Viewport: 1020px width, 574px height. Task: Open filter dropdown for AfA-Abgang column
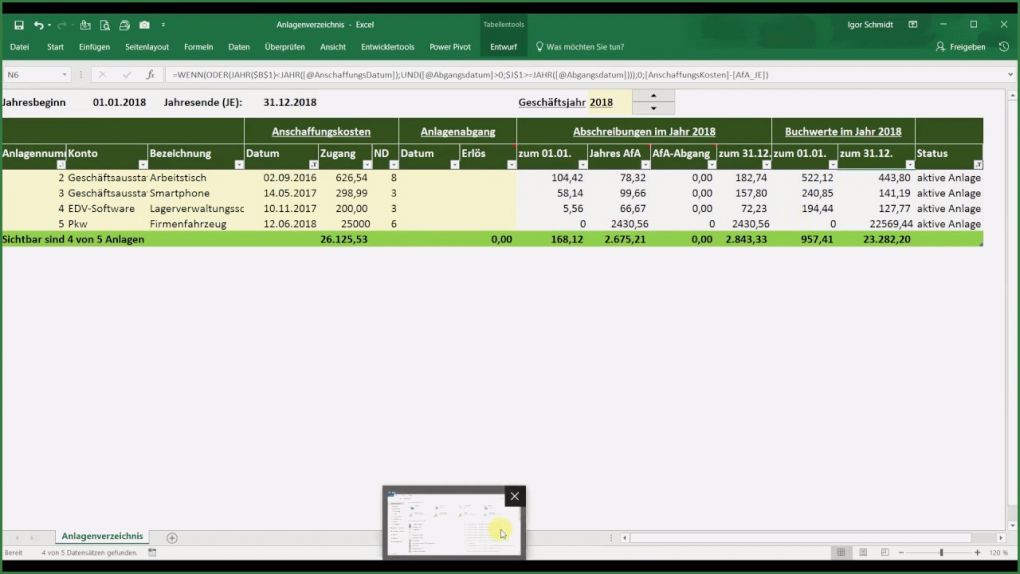pyautogui.click(x=711, y=165)
